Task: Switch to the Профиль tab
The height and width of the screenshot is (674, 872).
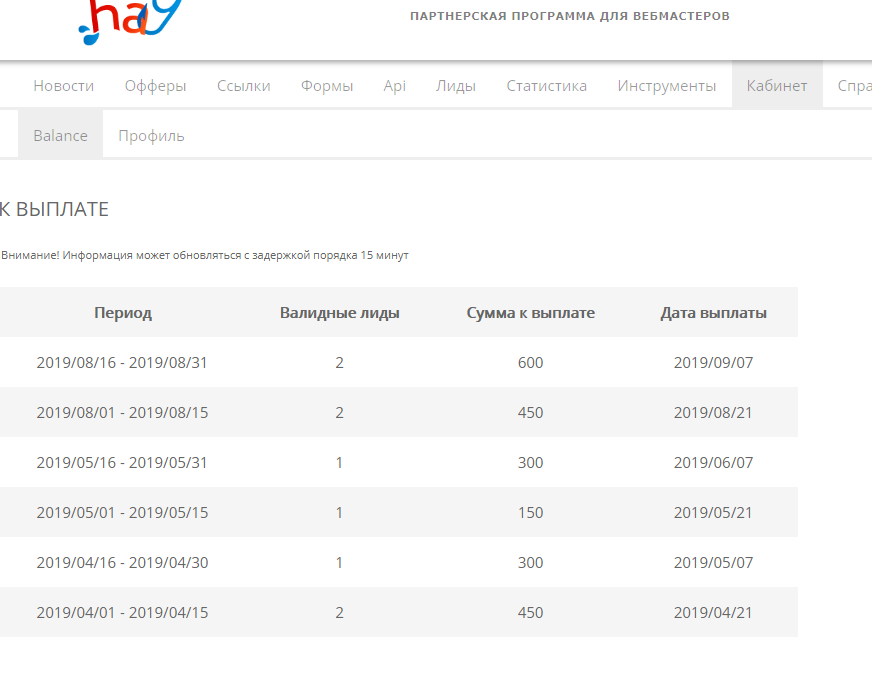Action: (x=151, y=136)
